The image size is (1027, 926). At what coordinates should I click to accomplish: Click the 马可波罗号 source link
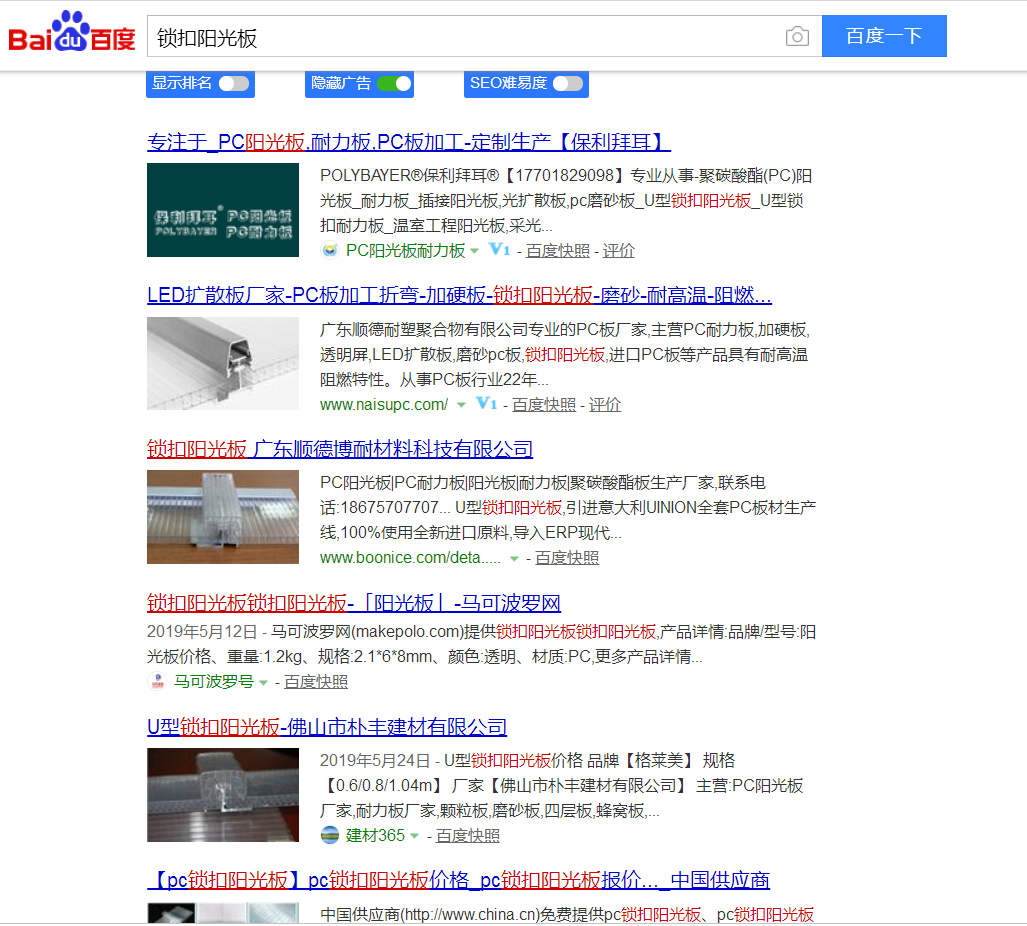(214, 682)
